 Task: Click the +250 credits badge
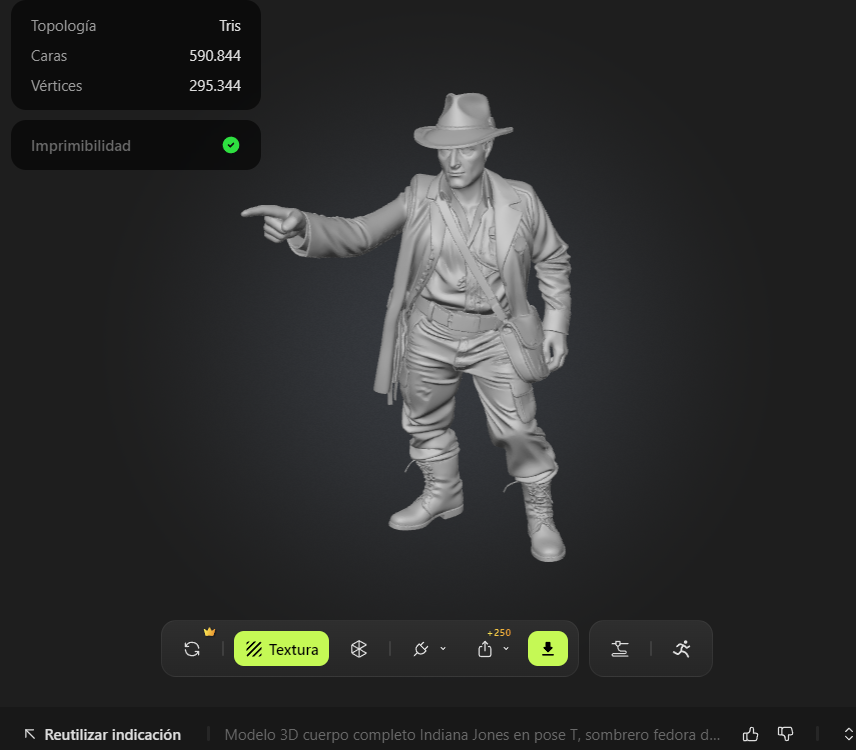click(x=499, y=633)
